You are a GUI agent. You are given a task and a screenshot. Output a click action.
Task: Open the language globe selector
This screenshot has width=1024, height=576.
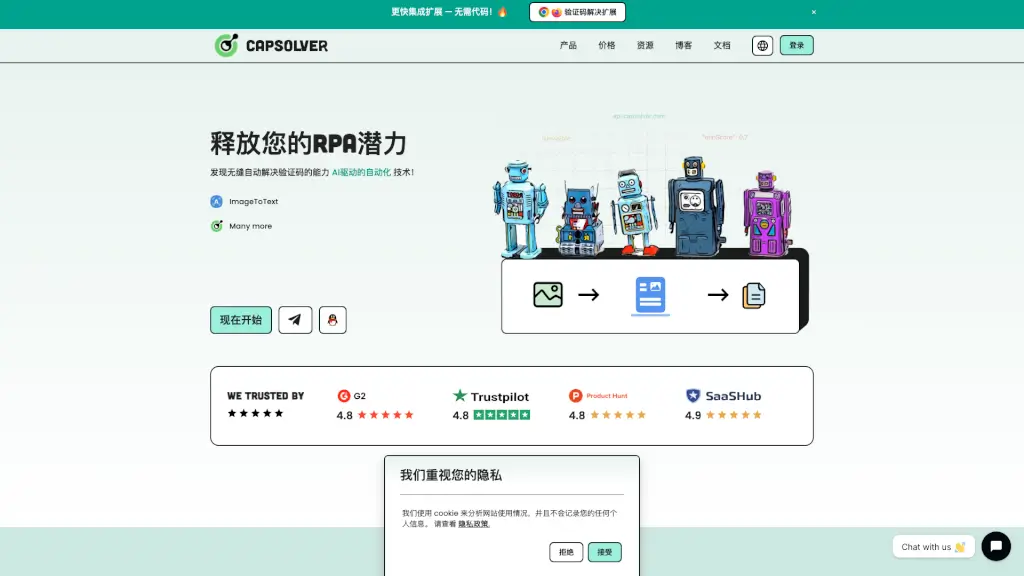pos(762,45)
